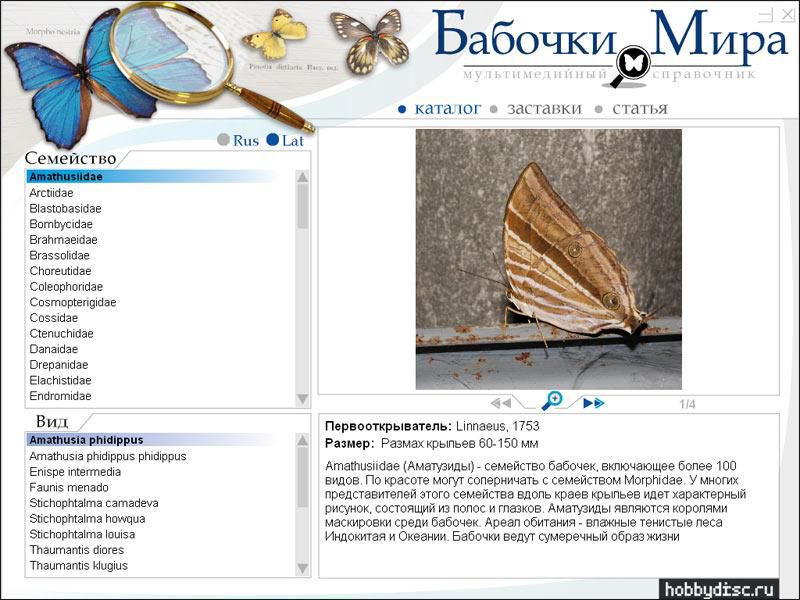Click the butterfly magnifier logo in title
This screenshot has width=800, height=600.
(630, 63)
